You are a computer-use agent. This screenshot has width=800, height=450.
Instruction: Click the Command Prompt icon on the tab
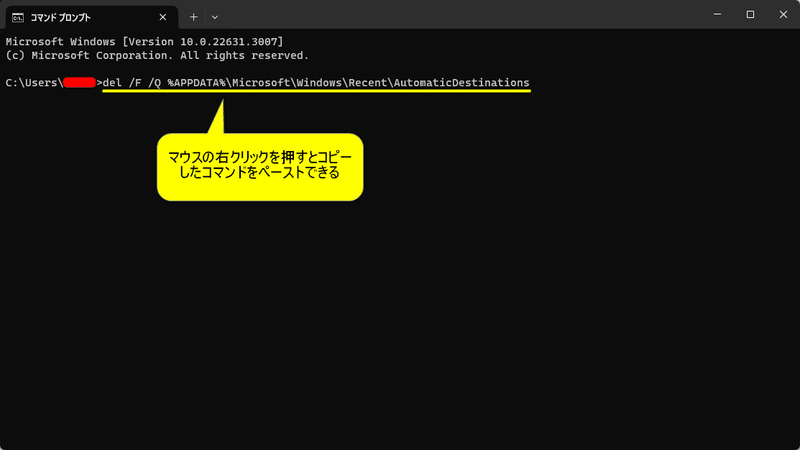click(x=18, y=18)
